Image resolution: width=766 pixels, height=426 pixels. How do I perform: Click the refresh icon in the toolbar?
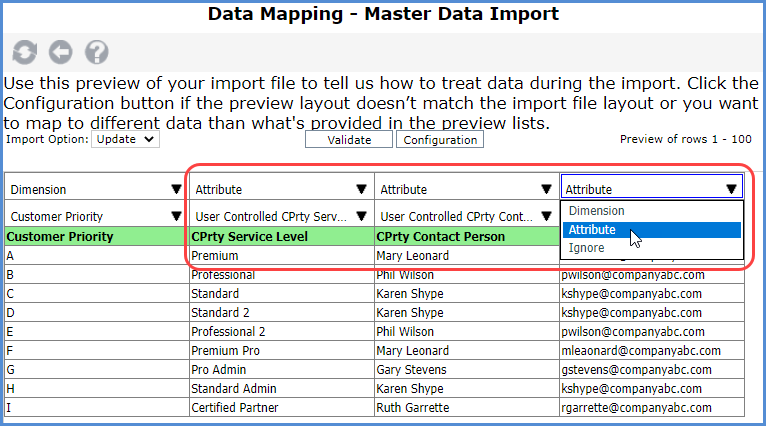pos(25,52)
